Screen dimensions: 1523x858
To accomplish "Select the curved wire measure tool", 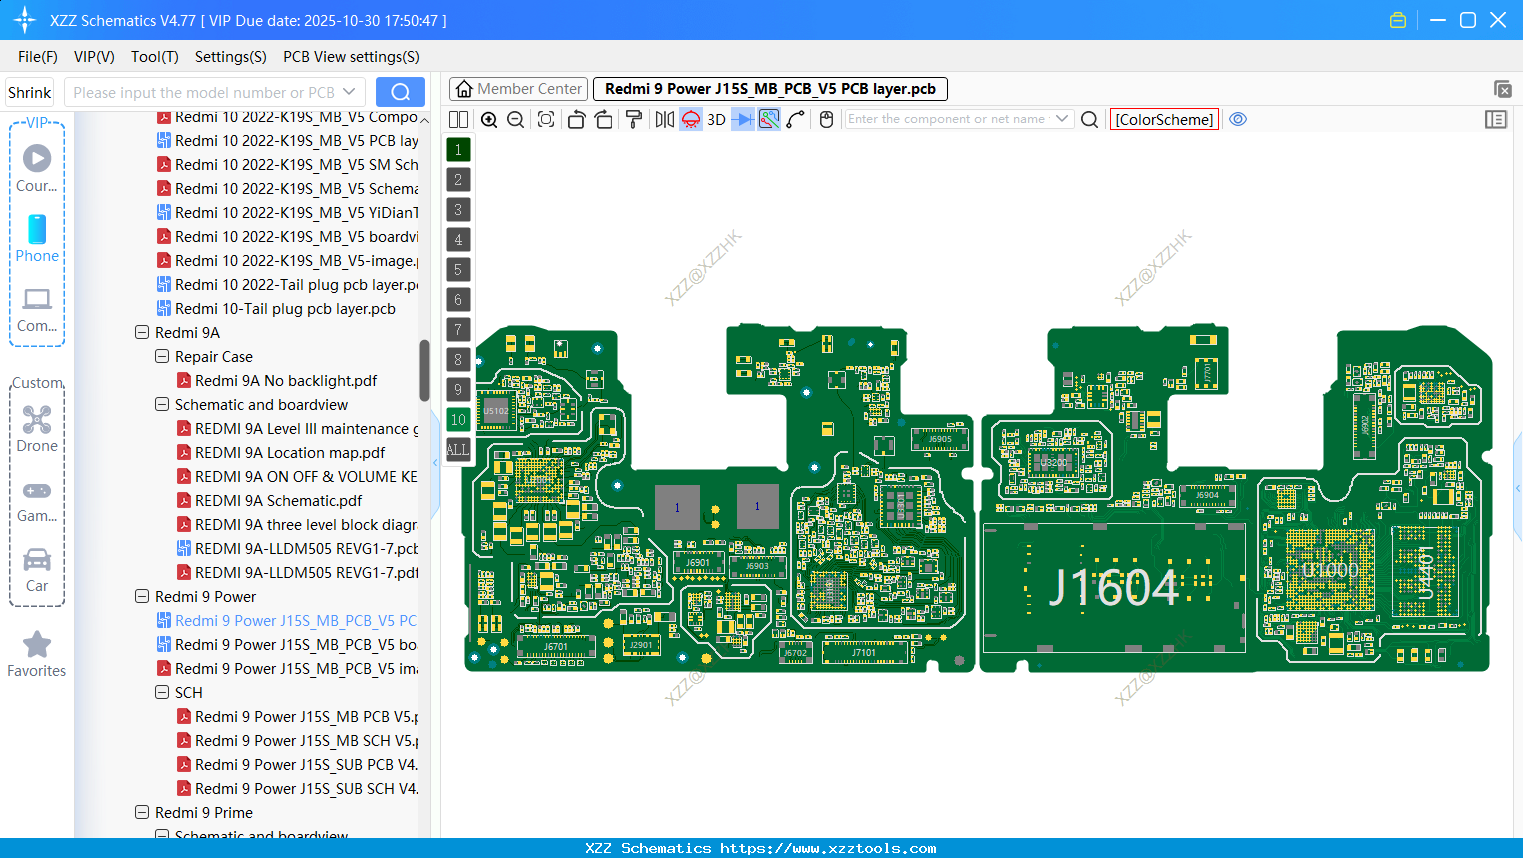I will (796, 120).
